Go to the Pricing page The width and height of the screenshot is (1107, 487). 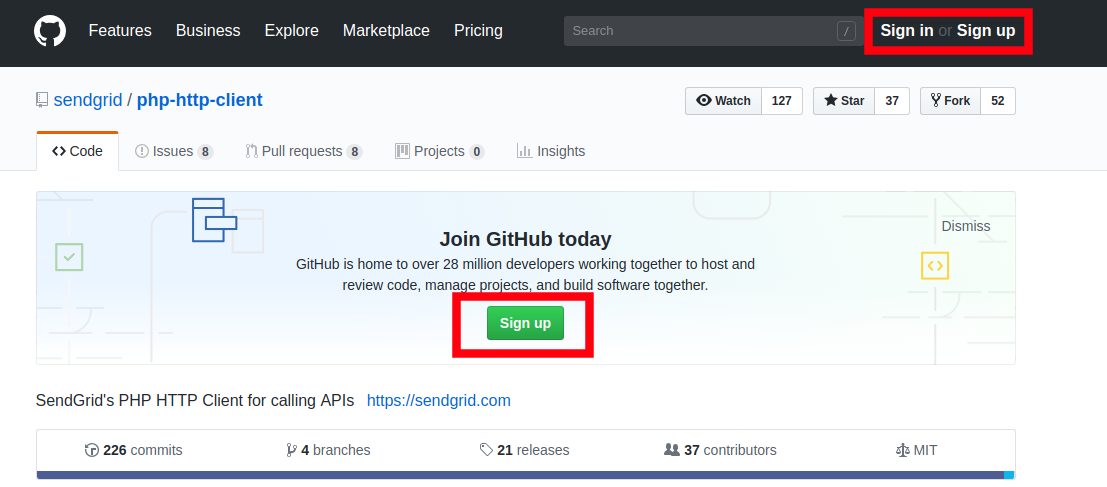tap(478, 31)
